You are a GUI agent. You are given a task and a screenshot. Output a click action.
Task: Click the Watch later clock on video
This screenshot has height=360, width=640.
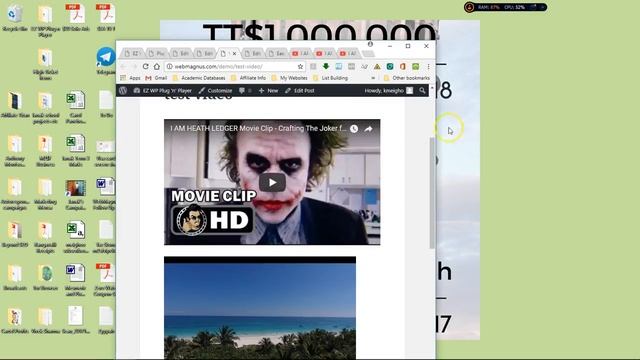(x=354, y=129)
